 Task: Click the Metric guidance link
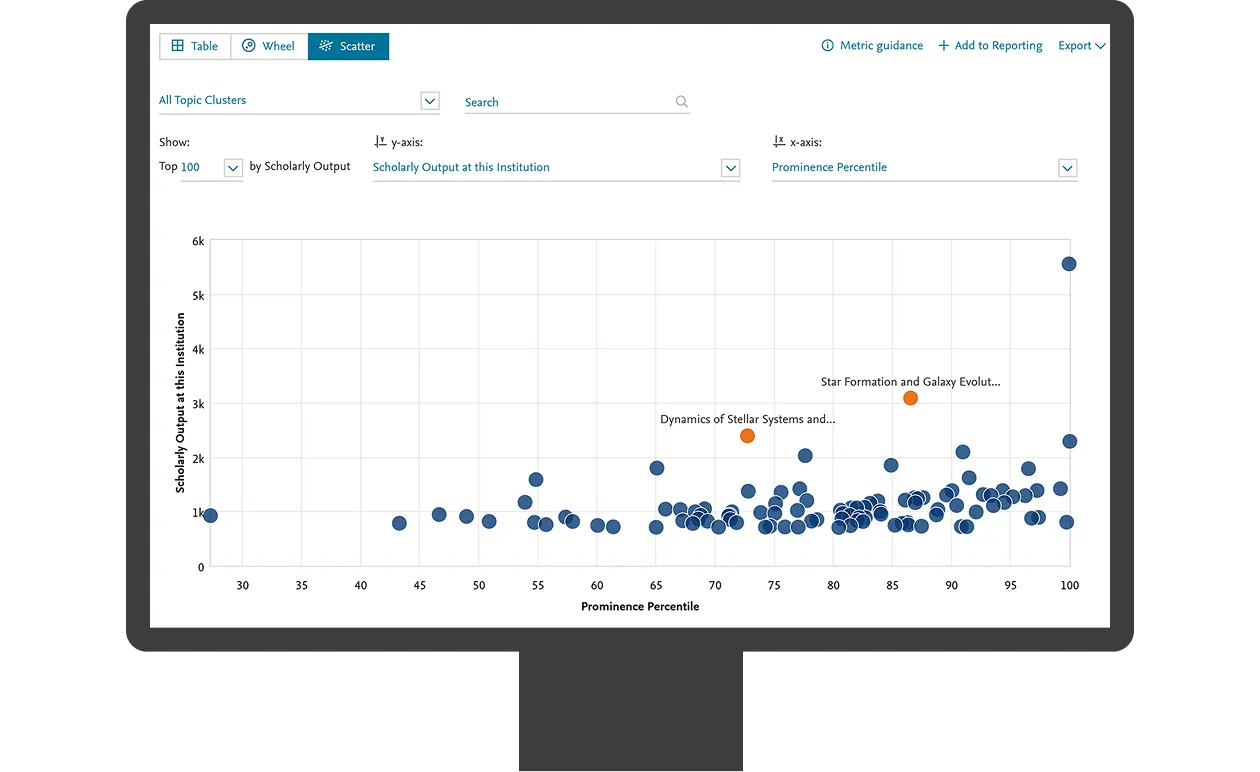[880, 45]
